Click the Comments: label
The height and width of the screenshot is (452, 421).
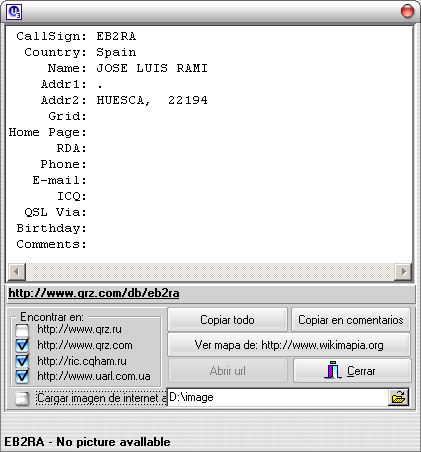(52, 244)
